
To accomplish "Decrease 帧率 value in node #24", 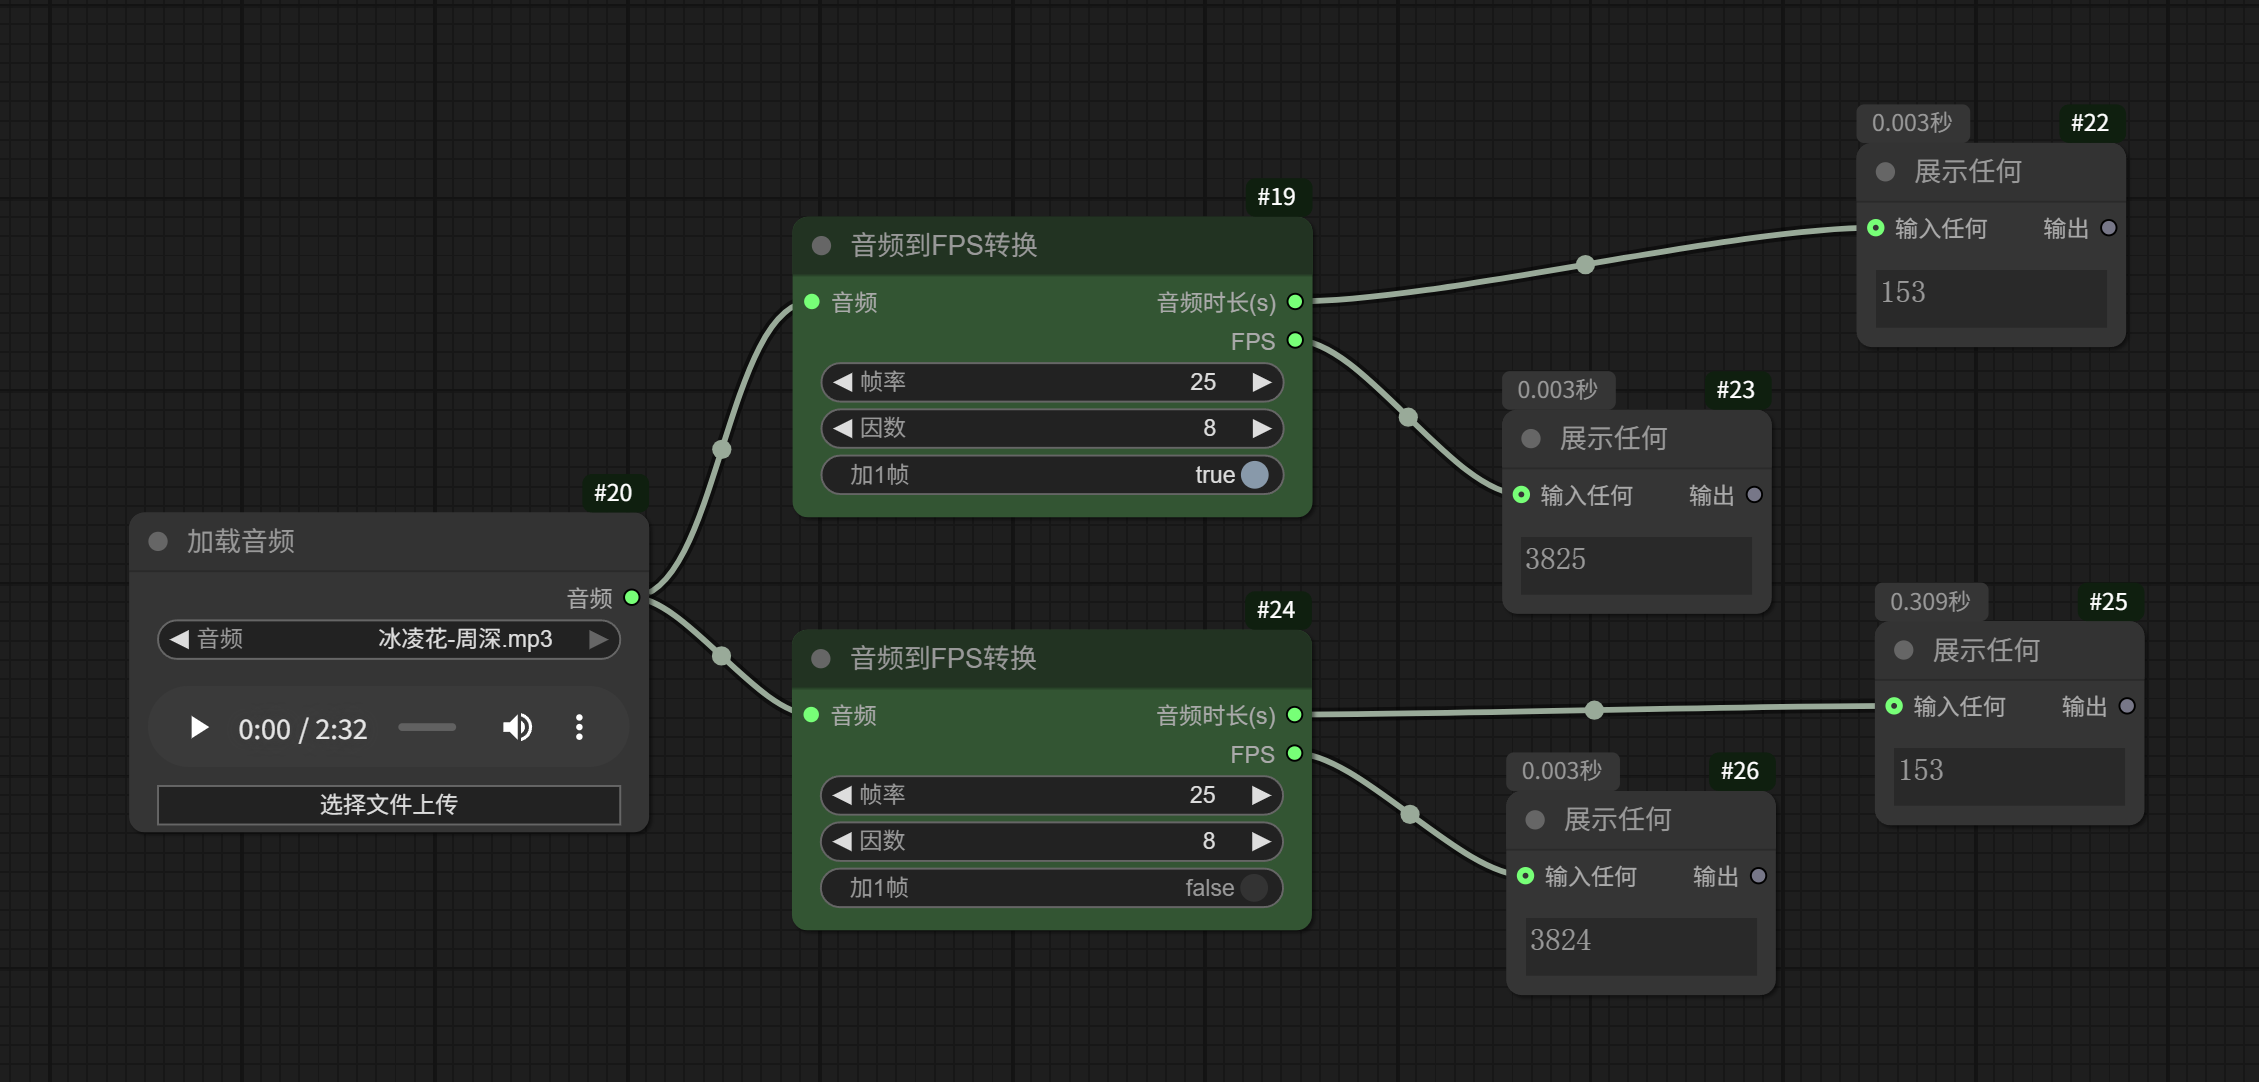I will pyautogui.click(x=843, y=795).
